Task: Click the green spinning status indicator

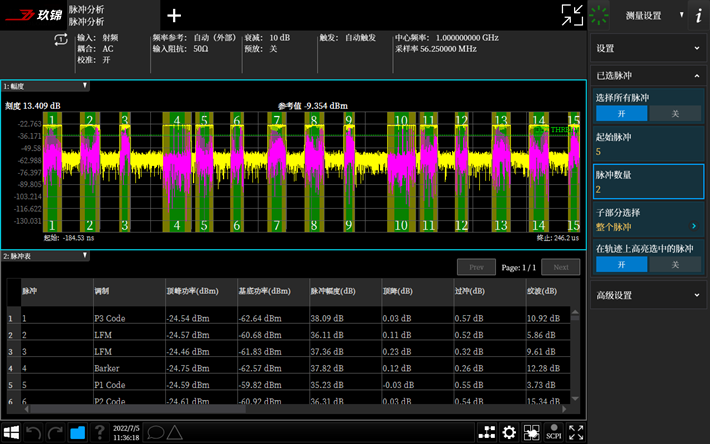Action: tap(600, 15)
